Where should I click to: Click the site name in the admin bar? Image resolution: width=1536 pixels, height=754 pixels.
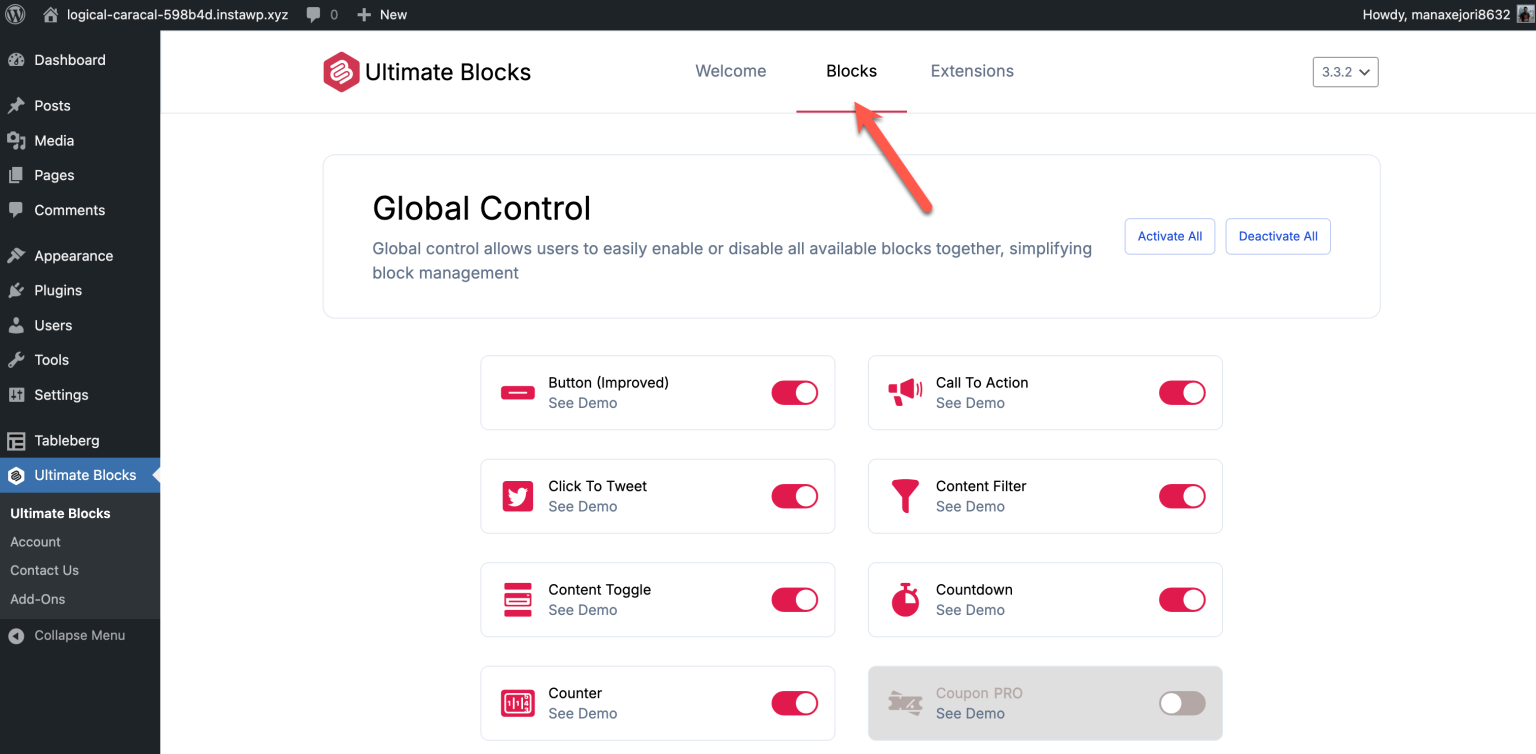coord(175,14)
